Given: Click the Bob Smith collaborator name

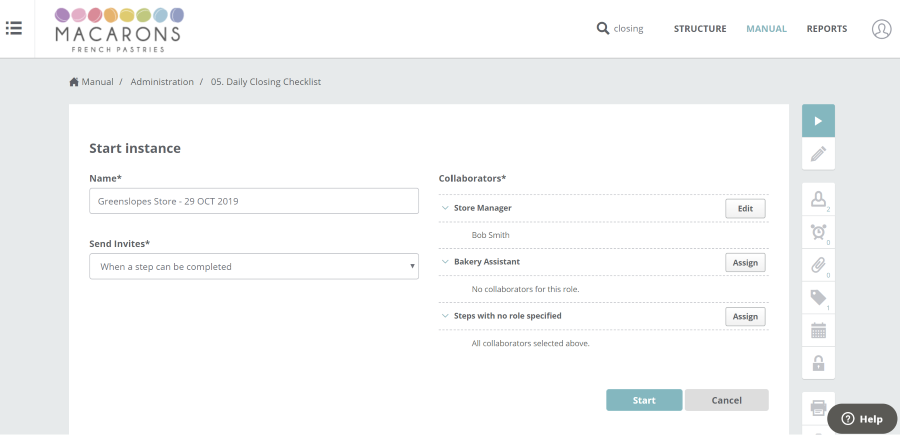Looking at the screenshot, I should 490,235.
